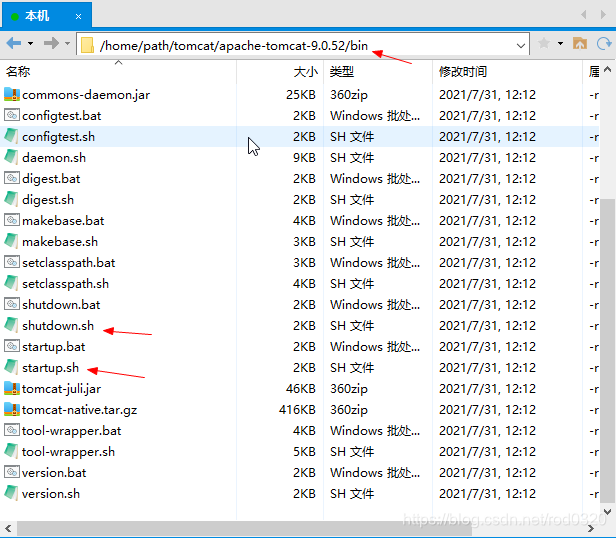616x538 pixels.
Task: Click commons-daemon.jar archive icon
Action: (12, 94)
